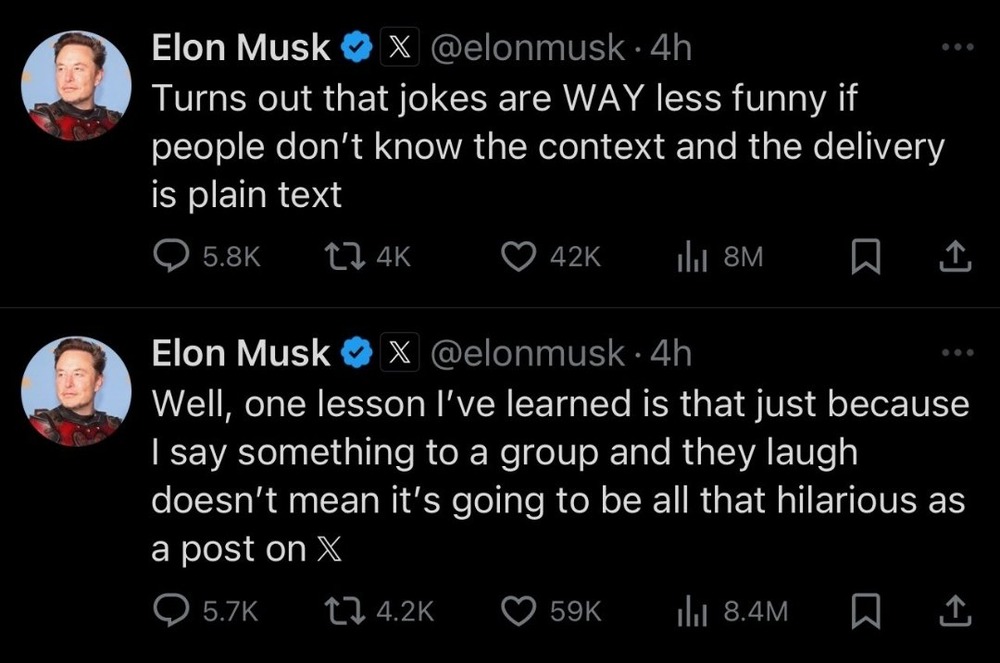Click the X affiliation badge on first post
The height and width of the screenshot is (663, 1000).
(400, 49)
